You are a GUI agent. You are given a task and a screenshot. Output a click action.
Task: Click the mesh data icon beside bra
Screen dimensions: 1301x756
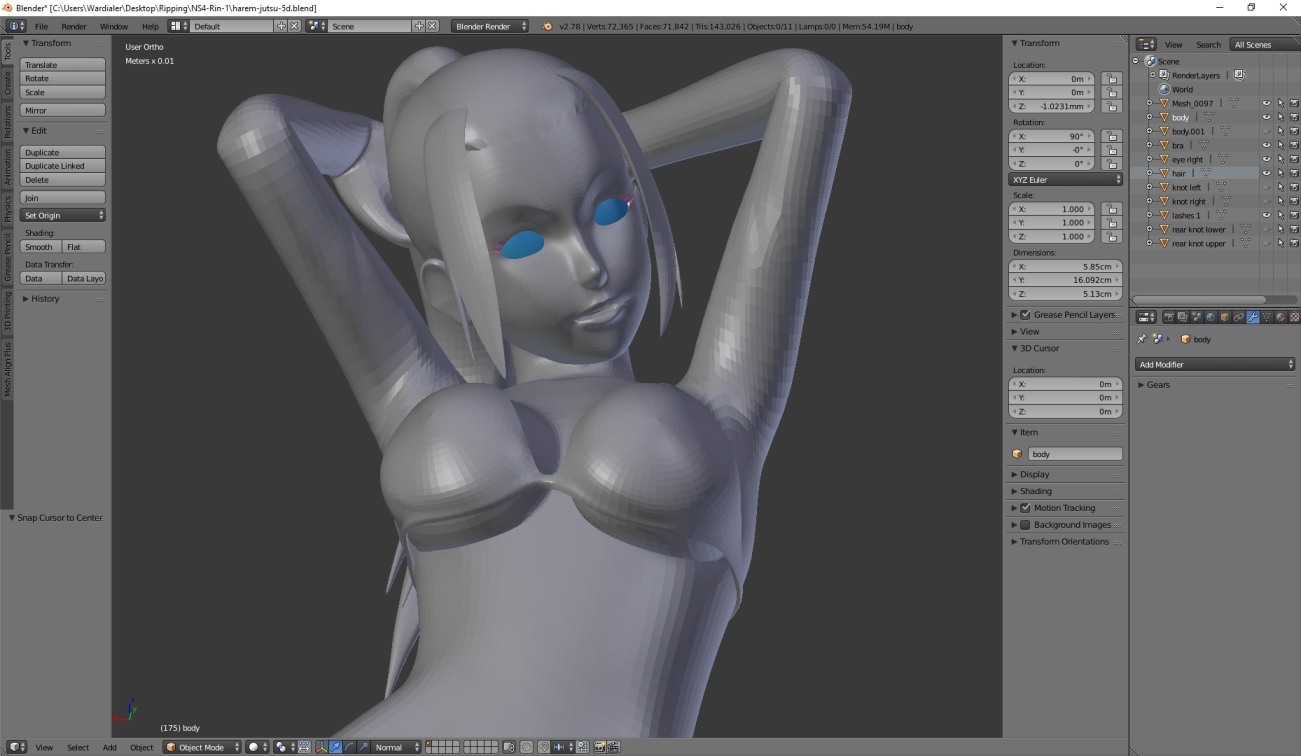[1204, 145]
